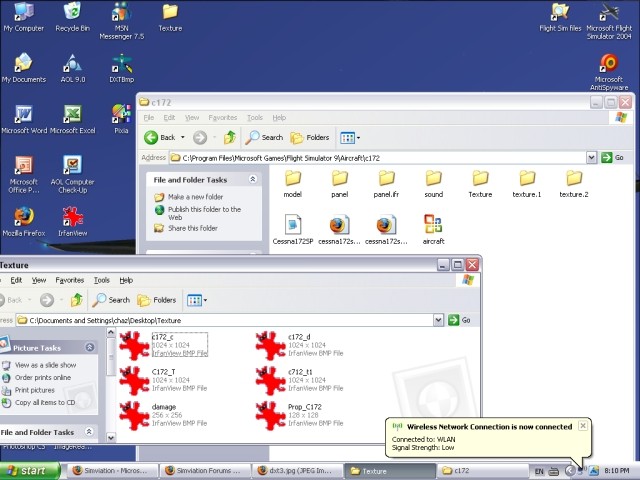Launch the Pixia desktop shortcut

pos(122,119)
